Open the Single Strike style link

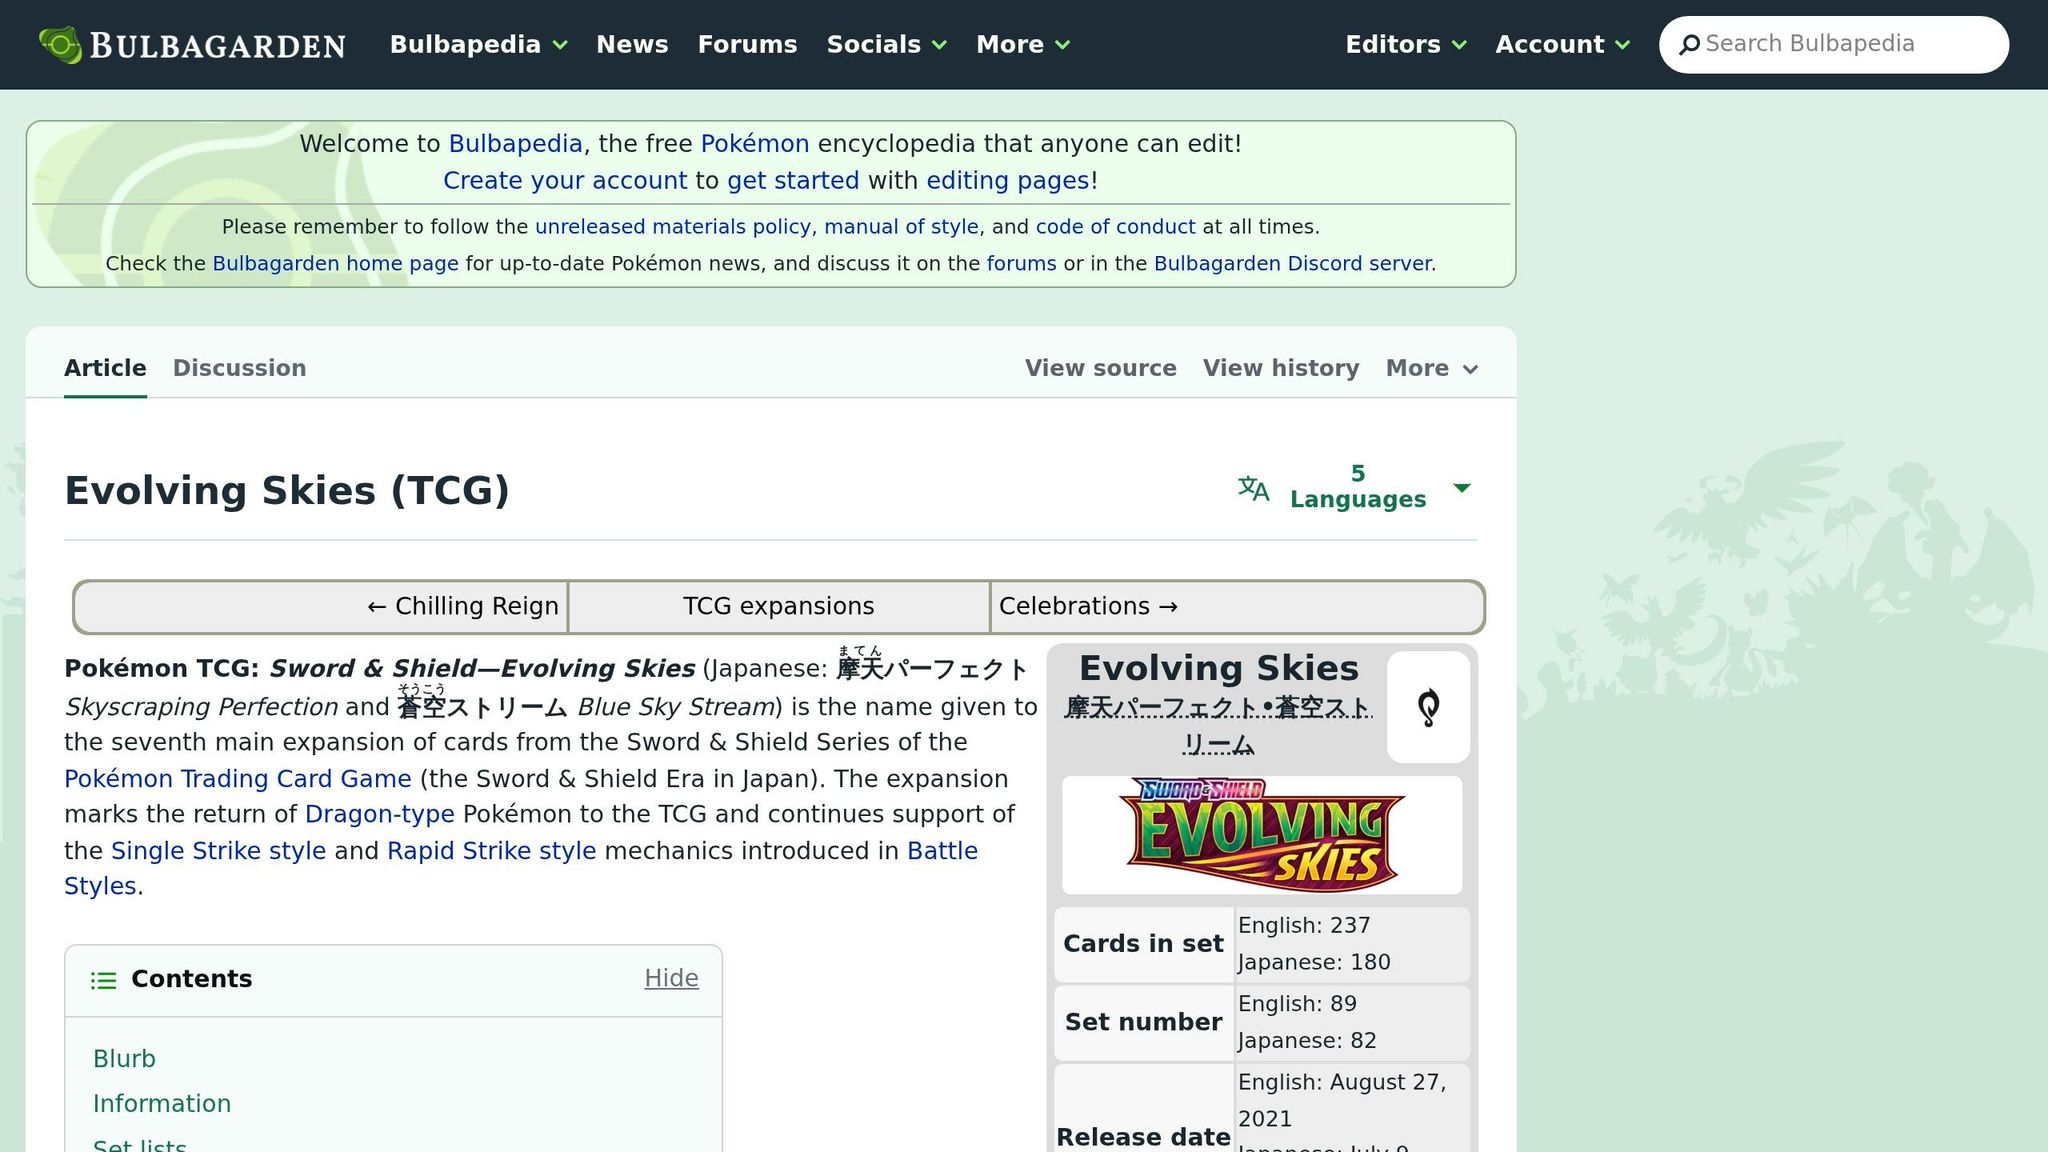tap(218, 851)
